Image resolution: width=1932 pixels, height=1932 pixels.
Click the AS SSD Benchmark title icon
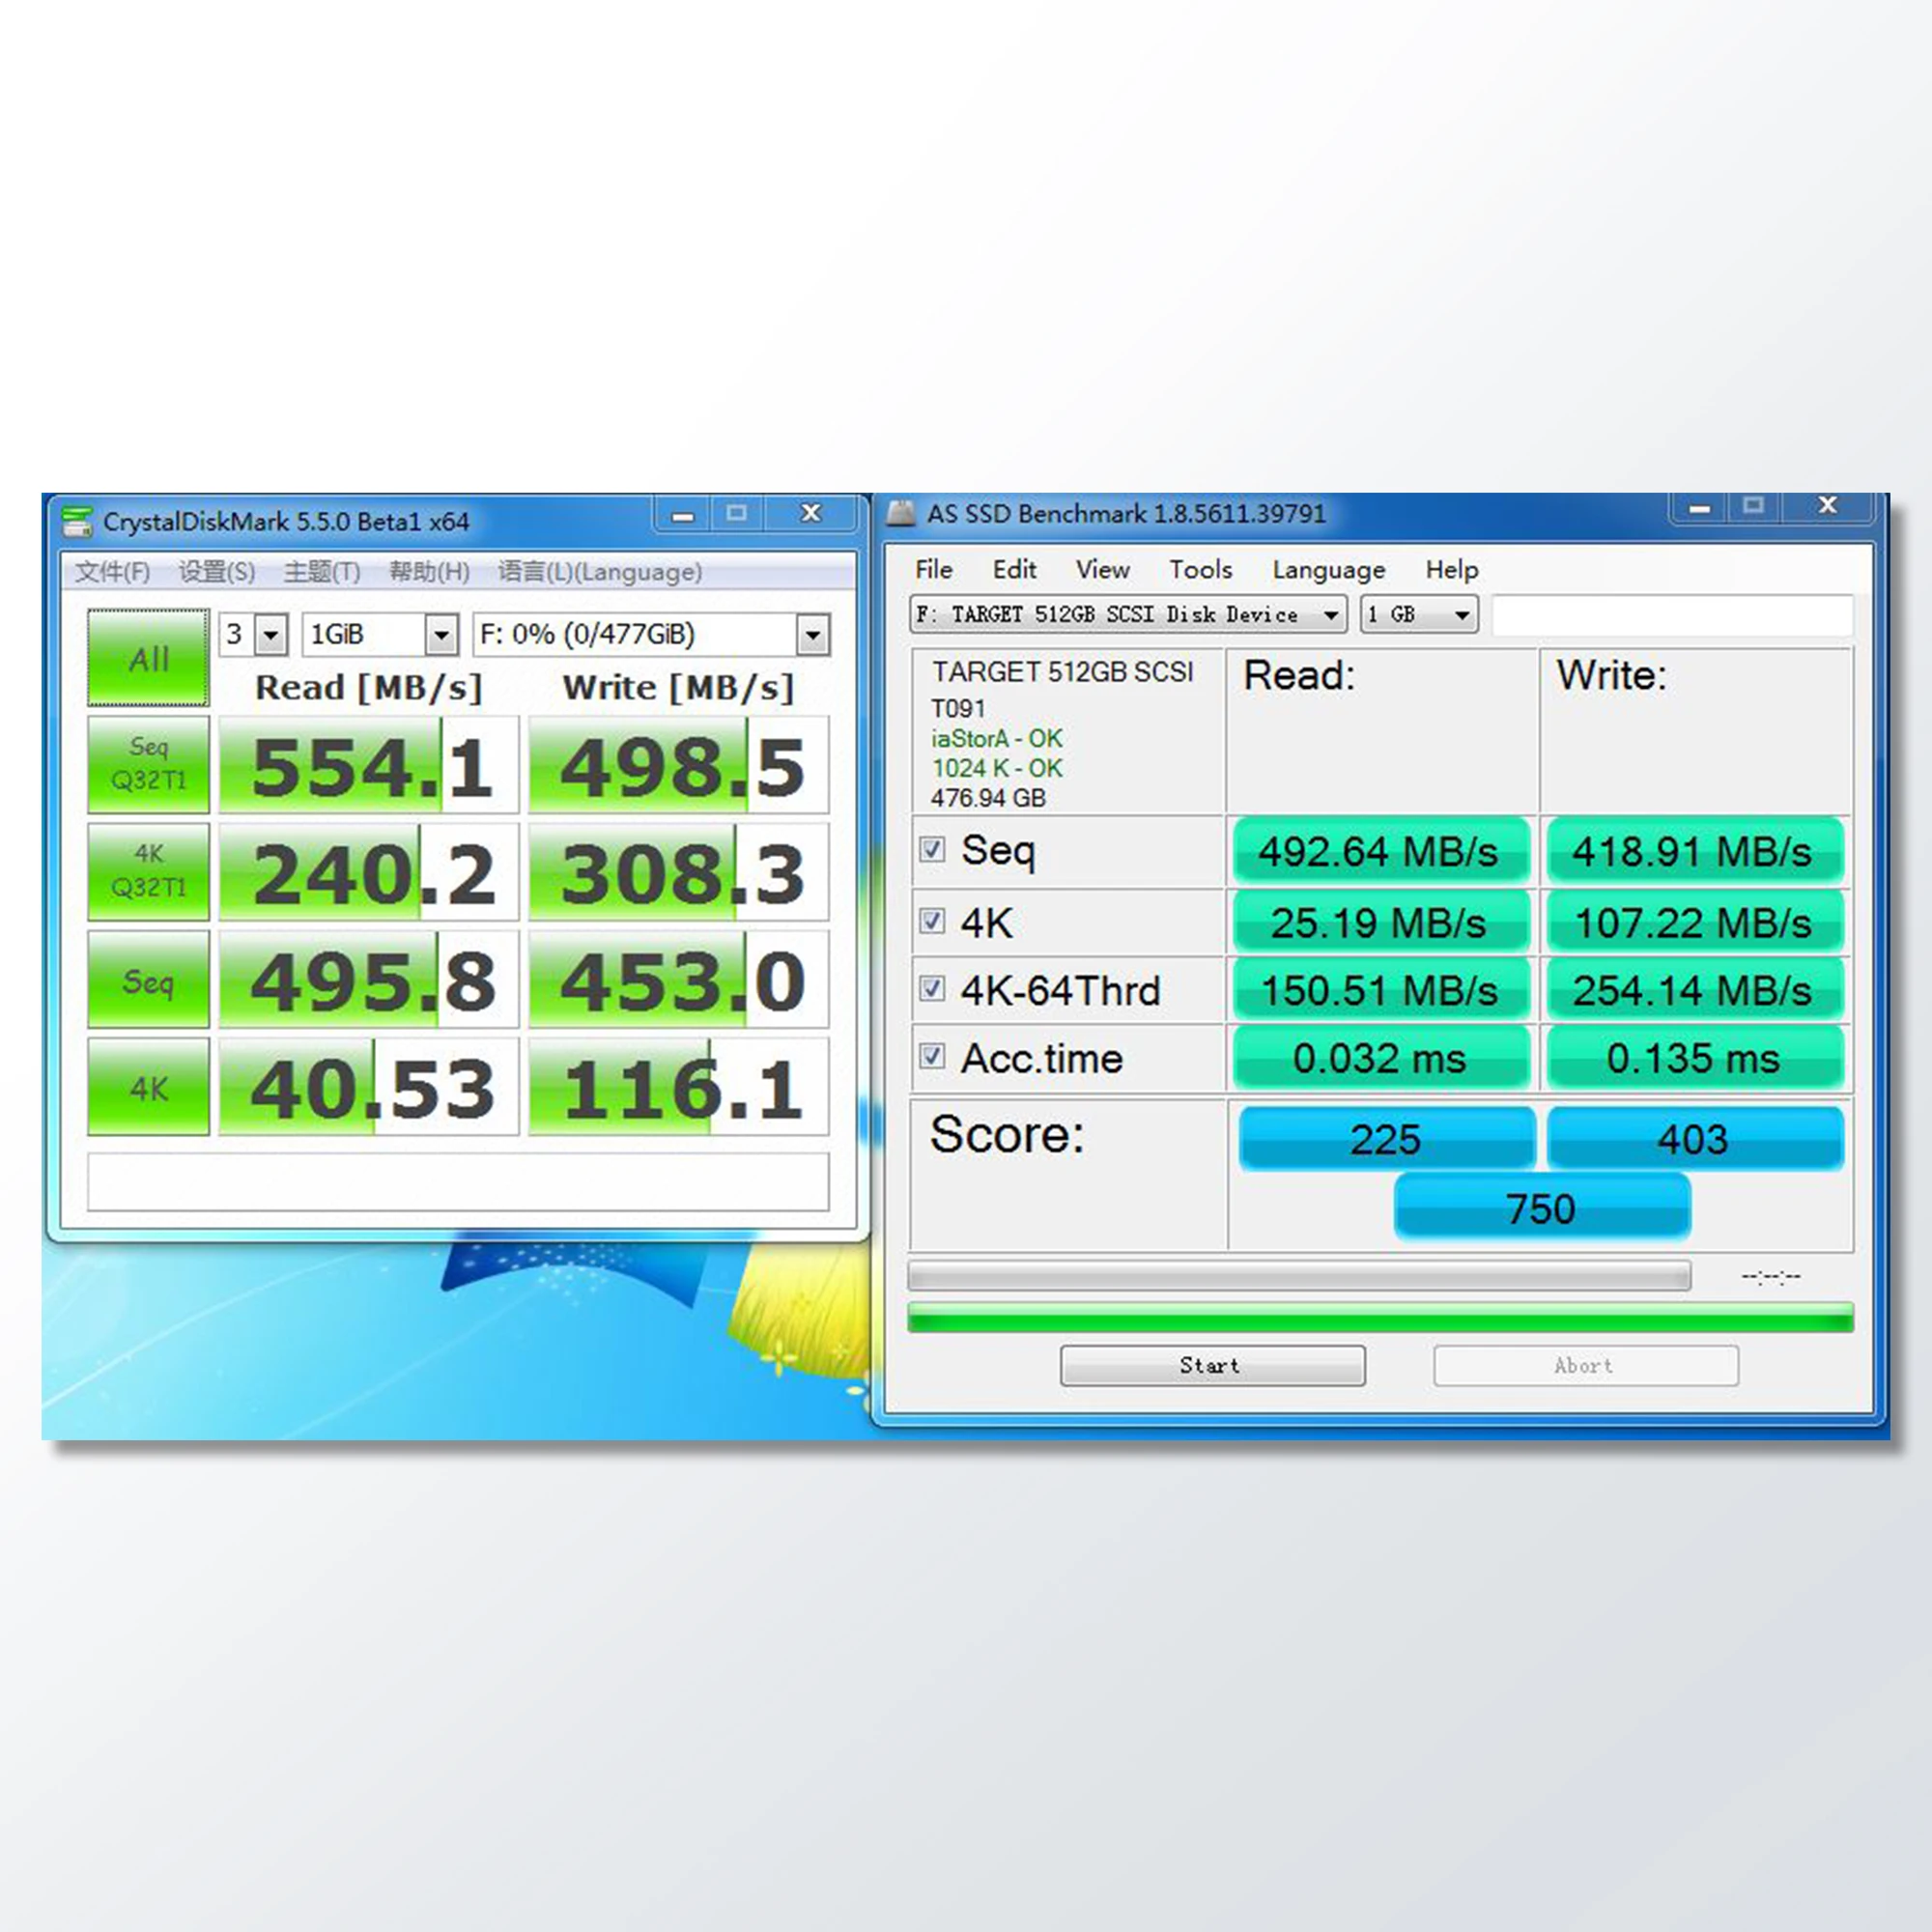(x=901, y=514)
